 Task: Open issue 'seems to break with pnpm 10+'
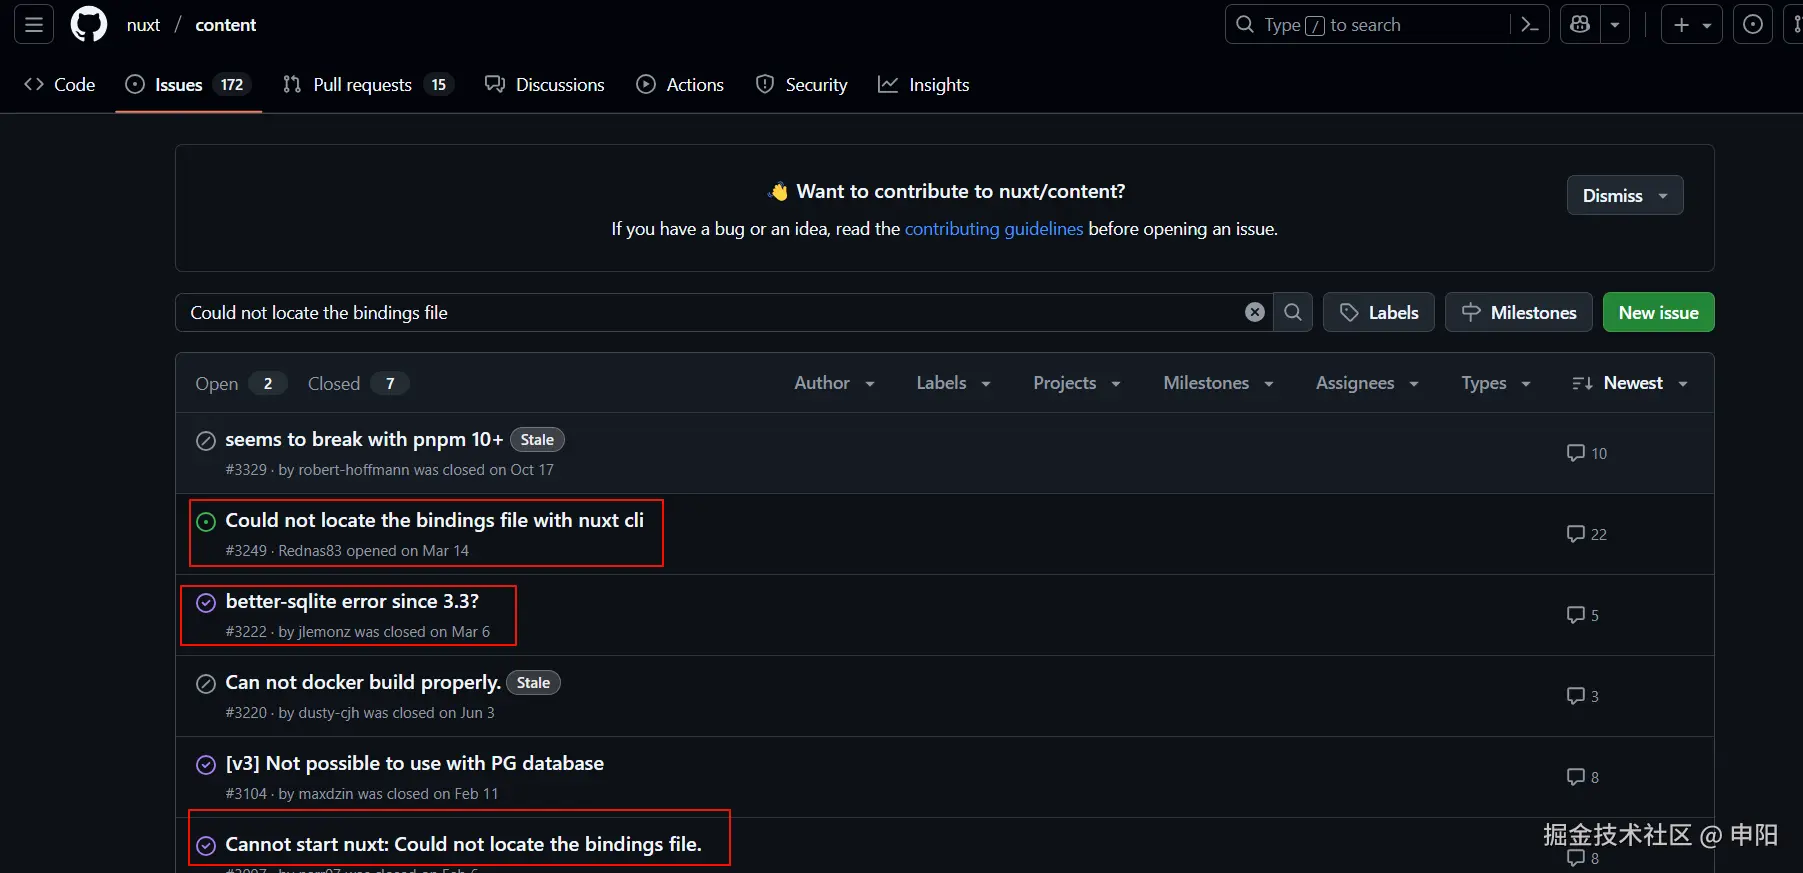pyautogui.click(x=364, y=439)
